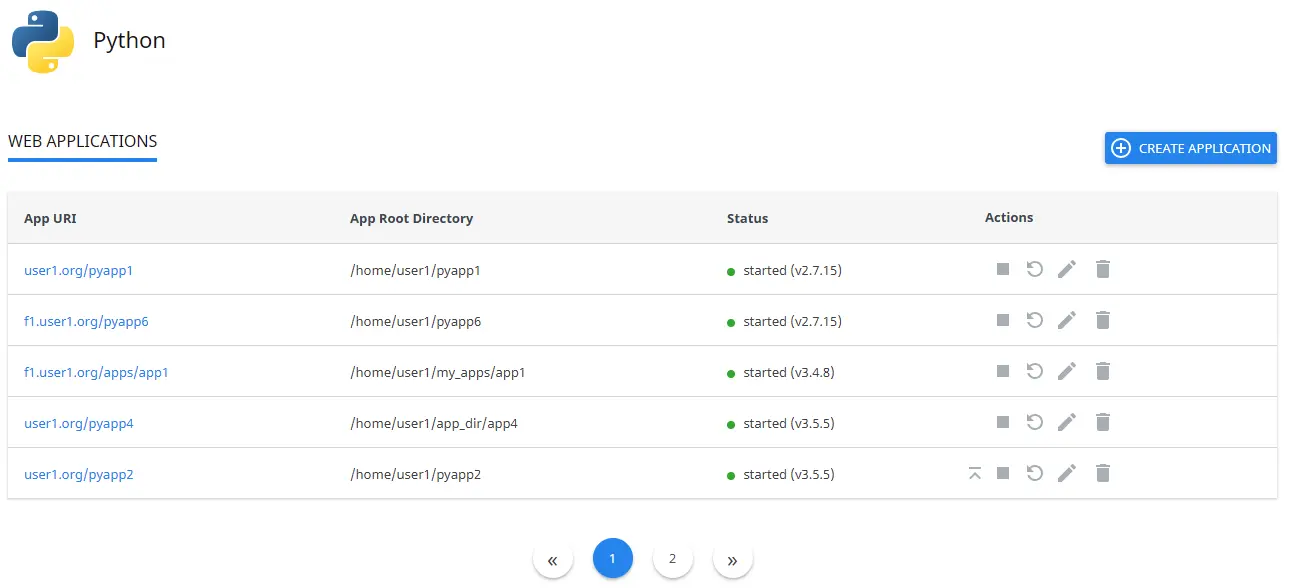Restart the user1.org/pyapp1 application
The width and height of the screenshot is (1292, 588).
click(1035, 269)
